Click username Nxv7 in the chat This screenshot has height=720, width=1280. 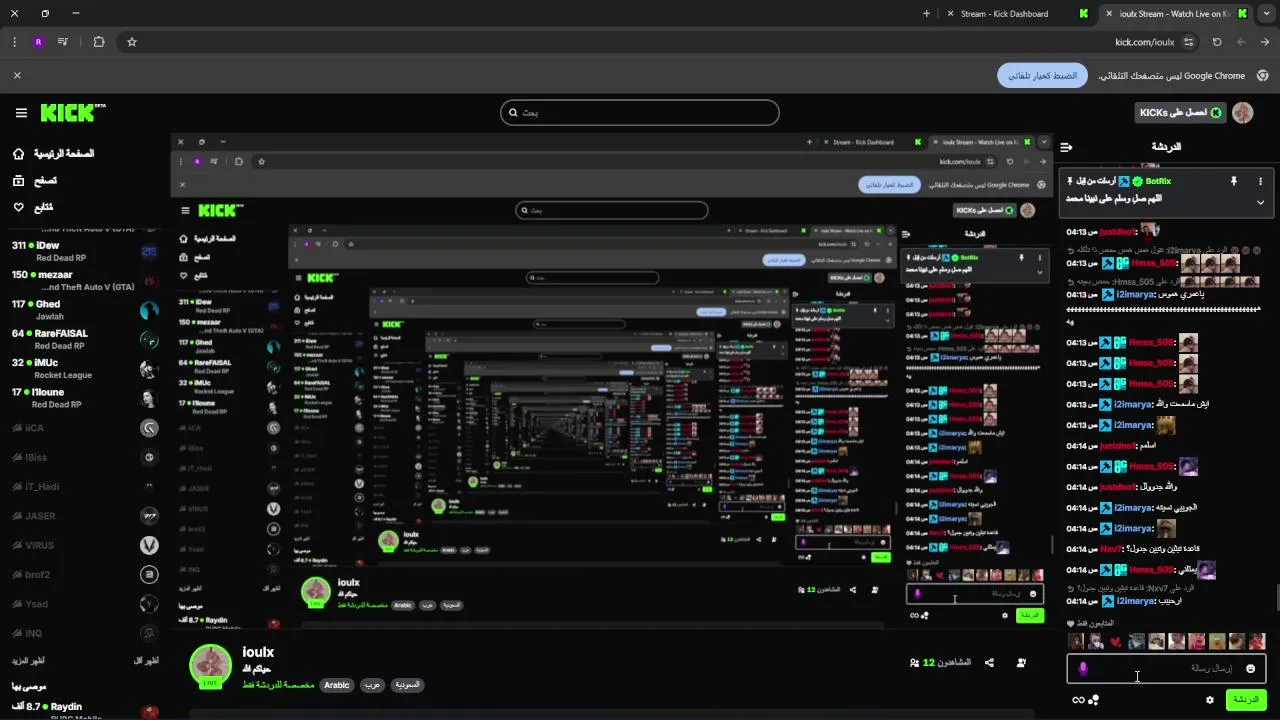(1111, 549)
